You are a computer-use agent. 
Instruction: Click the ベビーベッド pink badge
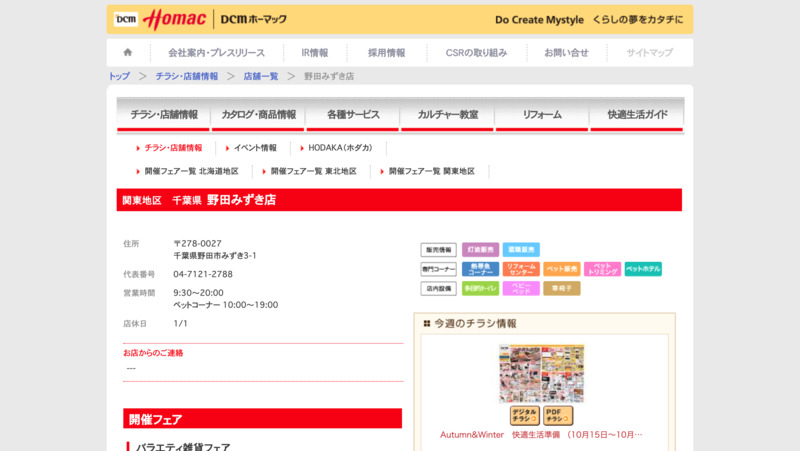tap(521, 288)
